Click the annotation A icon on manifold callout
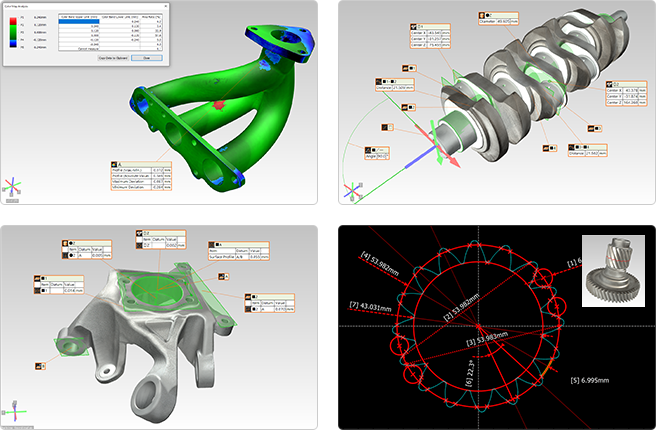This screenshot has height=430, width=656. point(114,163)
